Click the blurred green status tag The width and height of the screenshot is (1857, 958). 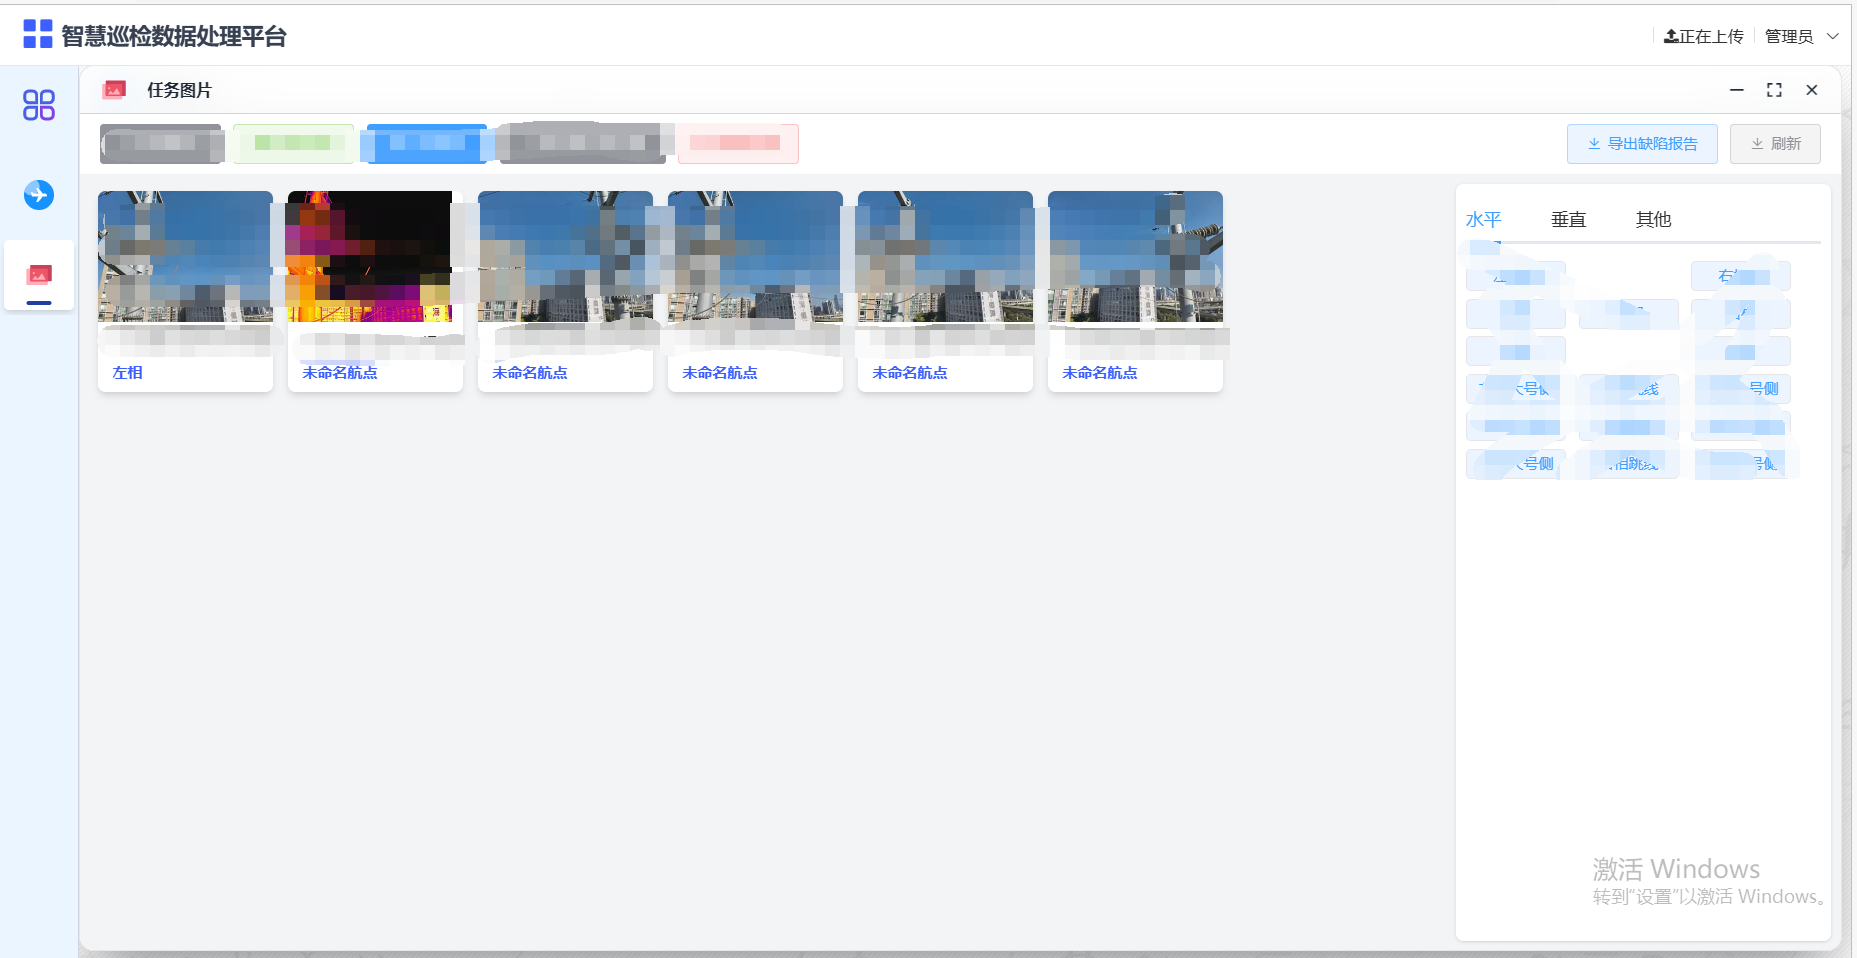tap(293, 144)
